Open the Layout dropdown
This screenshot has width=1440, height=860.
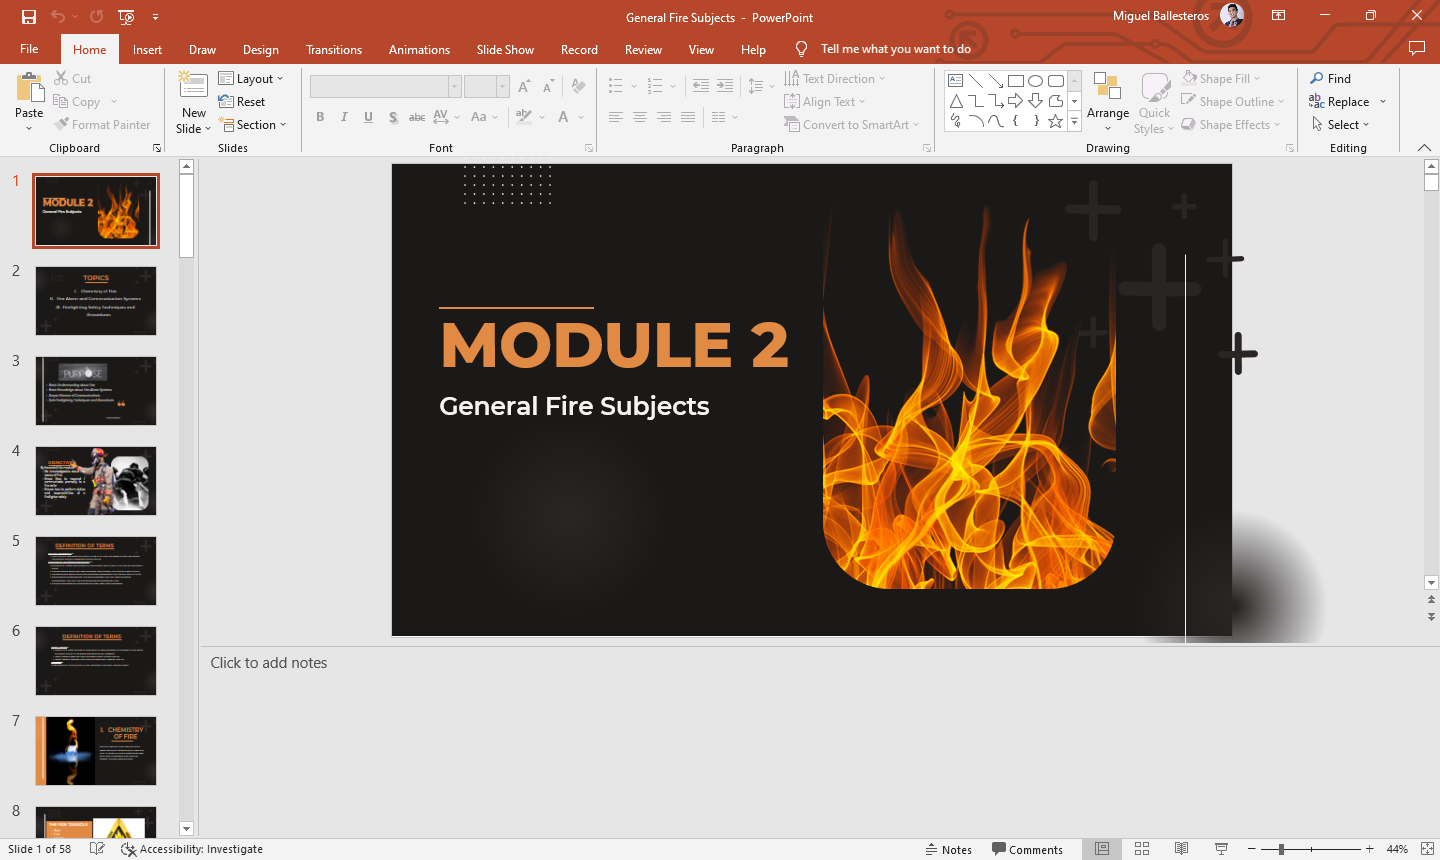(251, 79)
